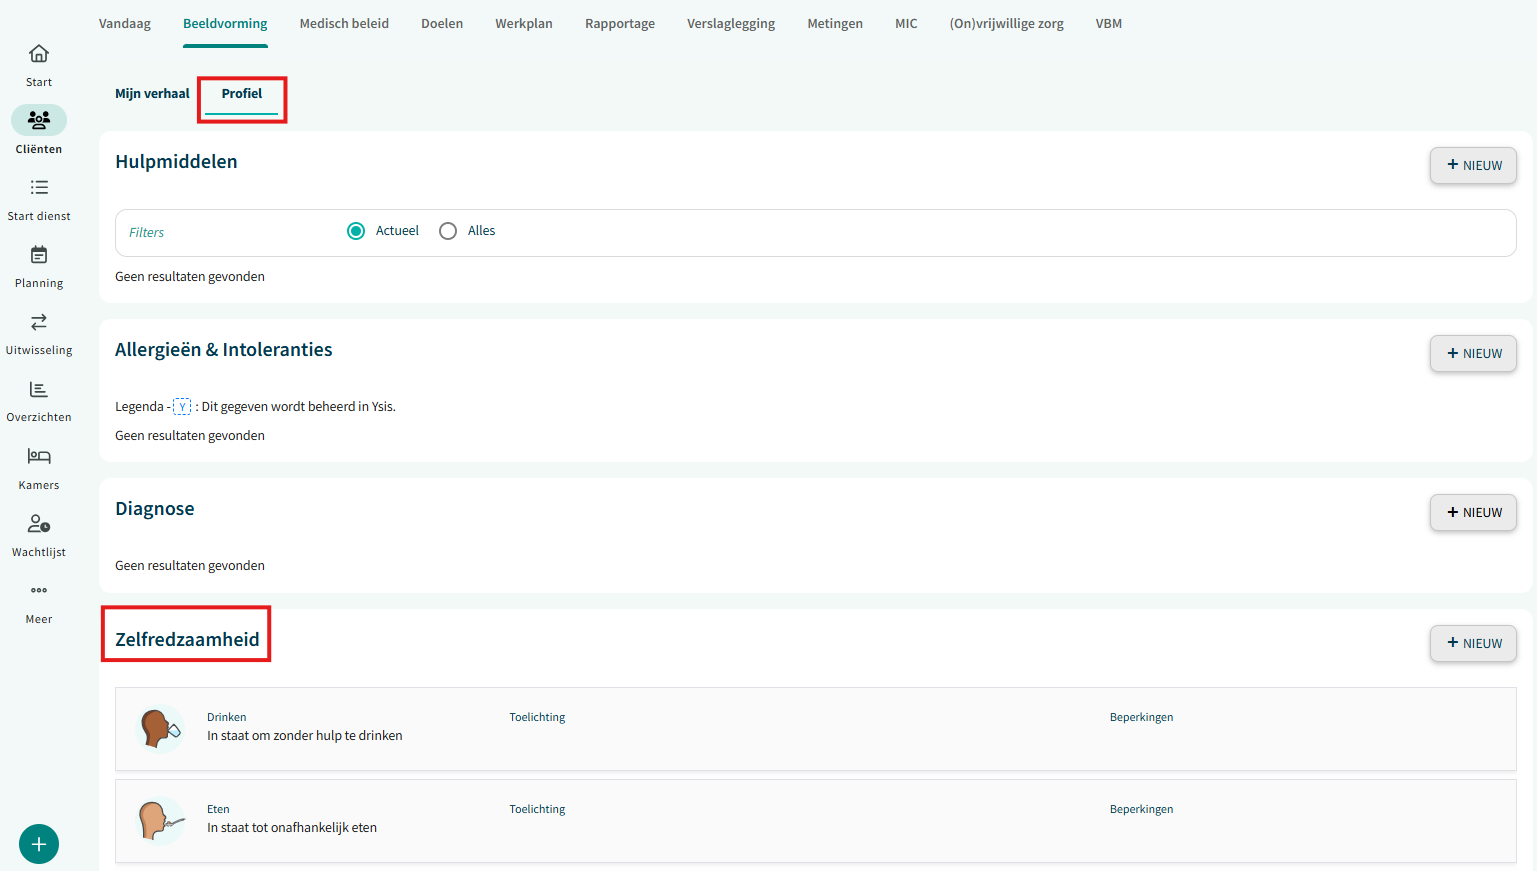Open the Meer three-dots icon
The image size is (1537, 871).
pos(39,590)
